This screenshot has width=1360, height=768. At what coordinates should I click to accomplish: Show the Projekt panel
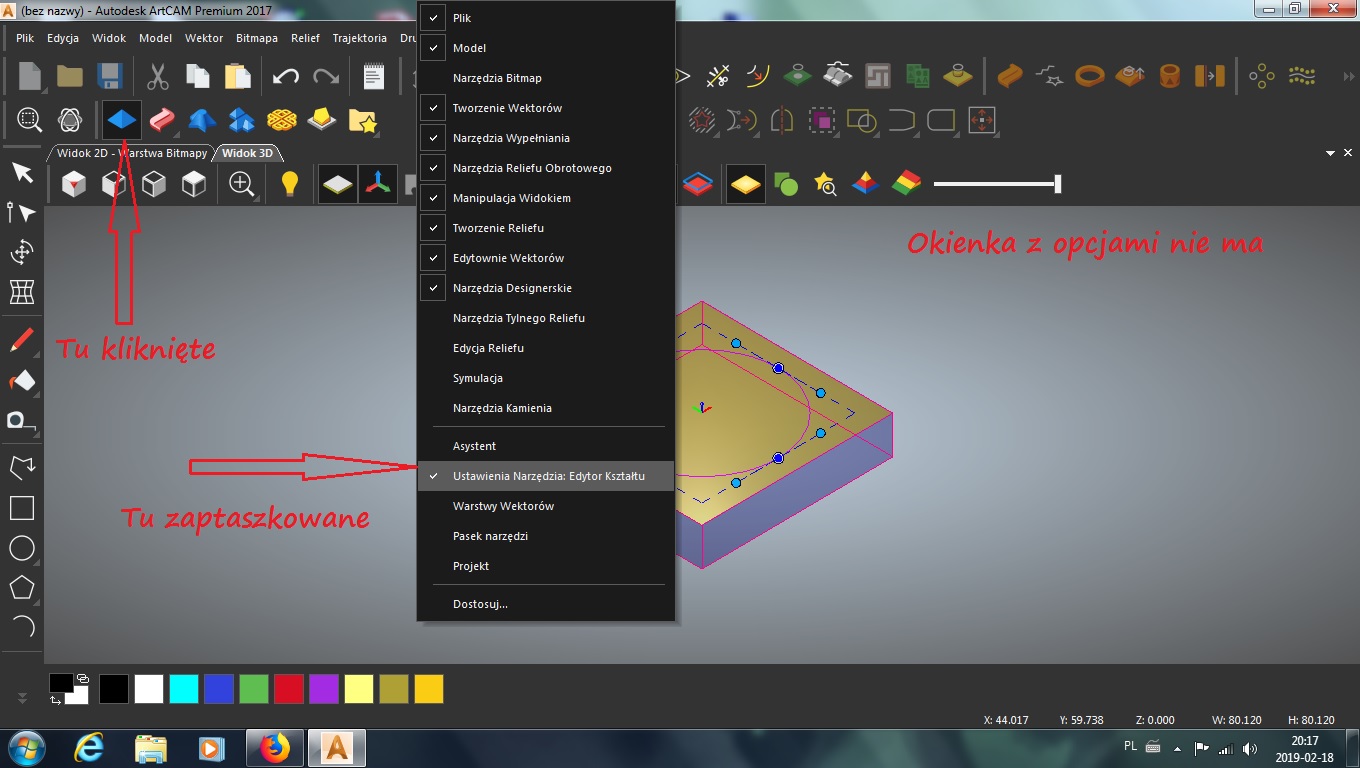(x=546, y=566)
